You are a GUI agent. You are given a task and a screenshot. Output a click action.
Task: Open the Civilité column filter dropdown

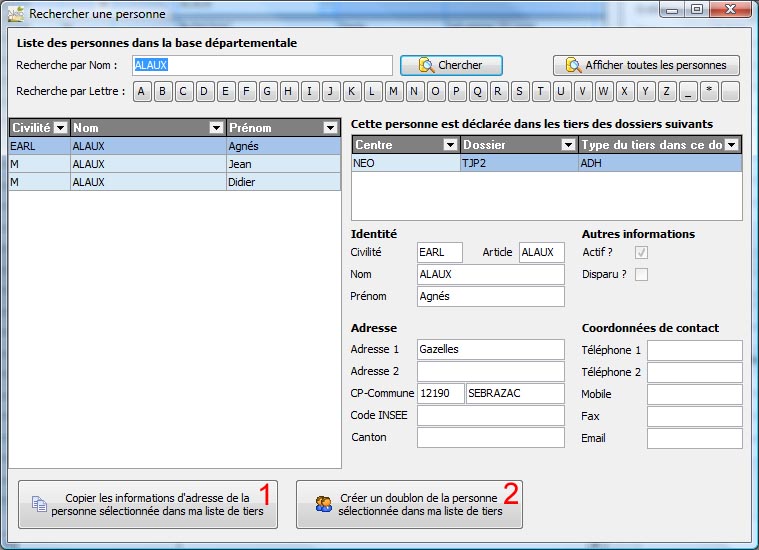(x=61, y=128)
